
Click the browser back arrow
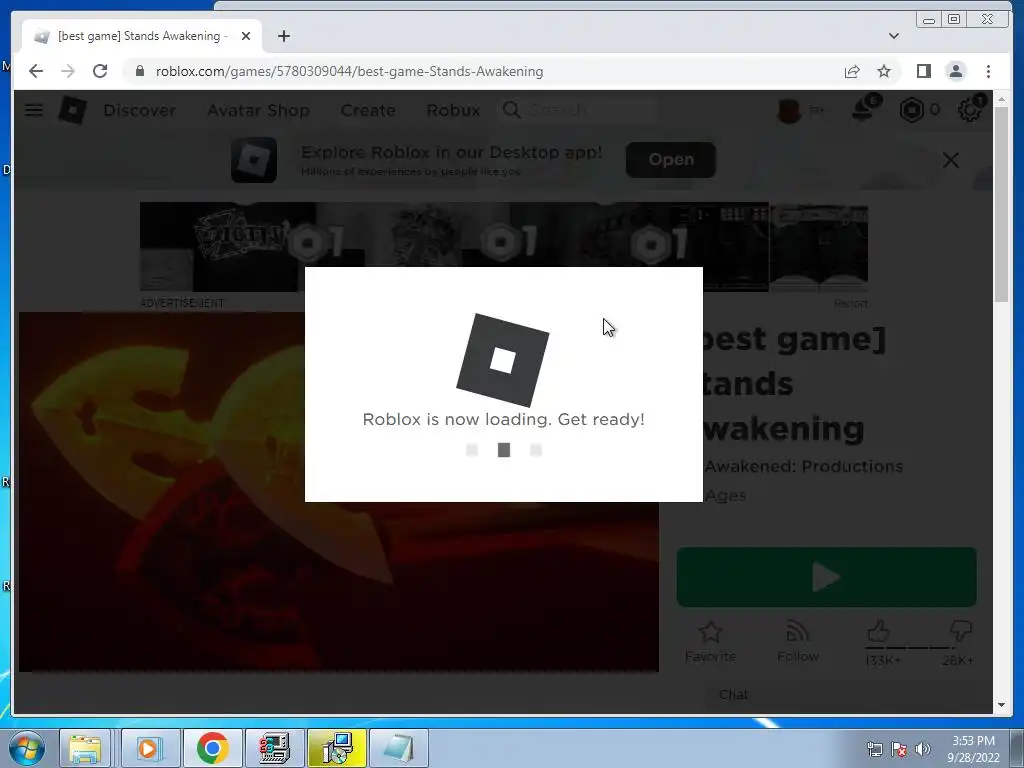tap(36, 71)
